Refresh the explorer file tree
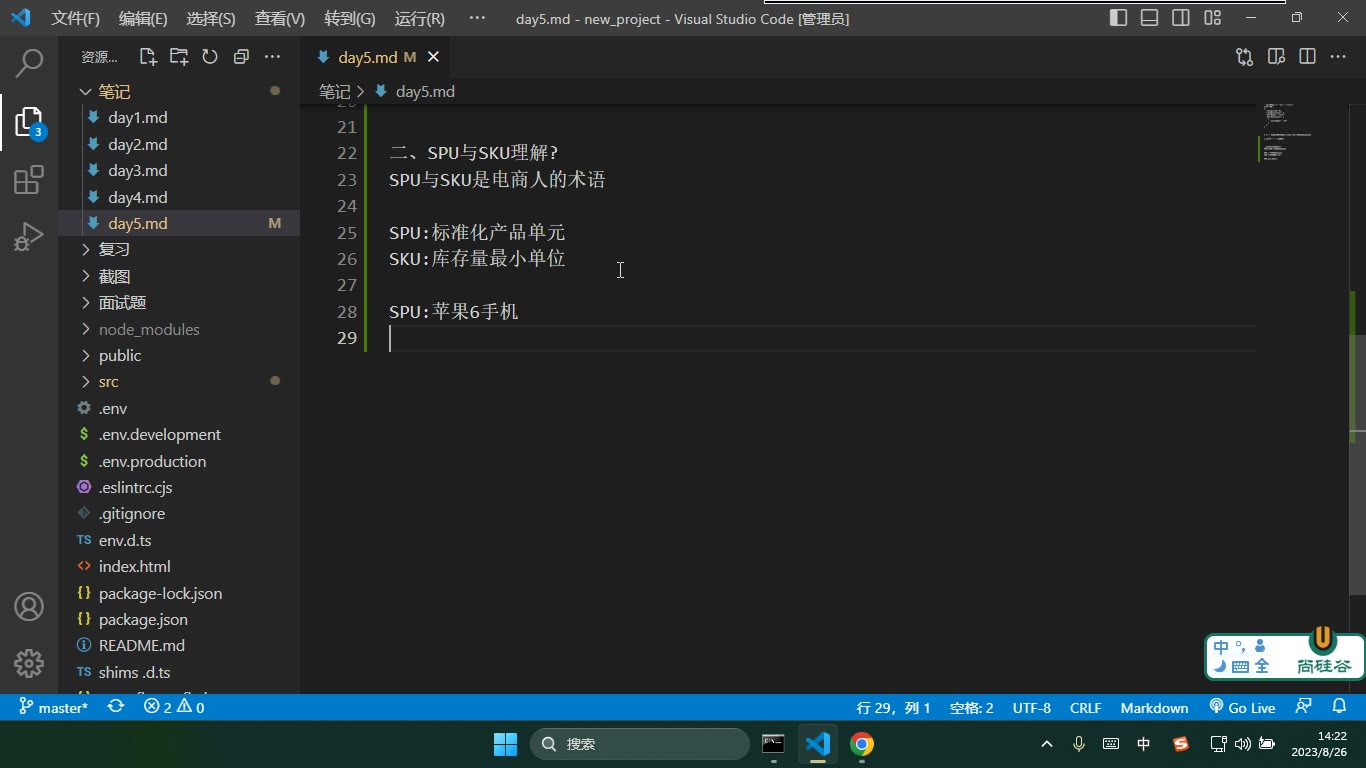 pyautogui.click(x=210, y=57)
